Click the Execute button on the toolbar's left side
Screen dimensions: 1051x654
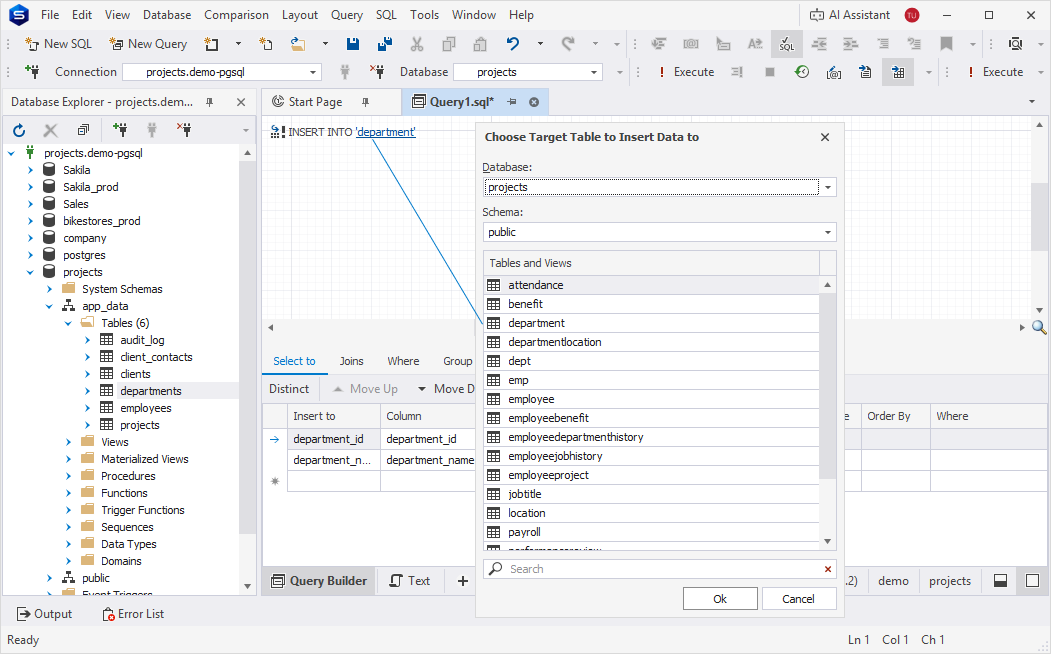tap(687, 72)
